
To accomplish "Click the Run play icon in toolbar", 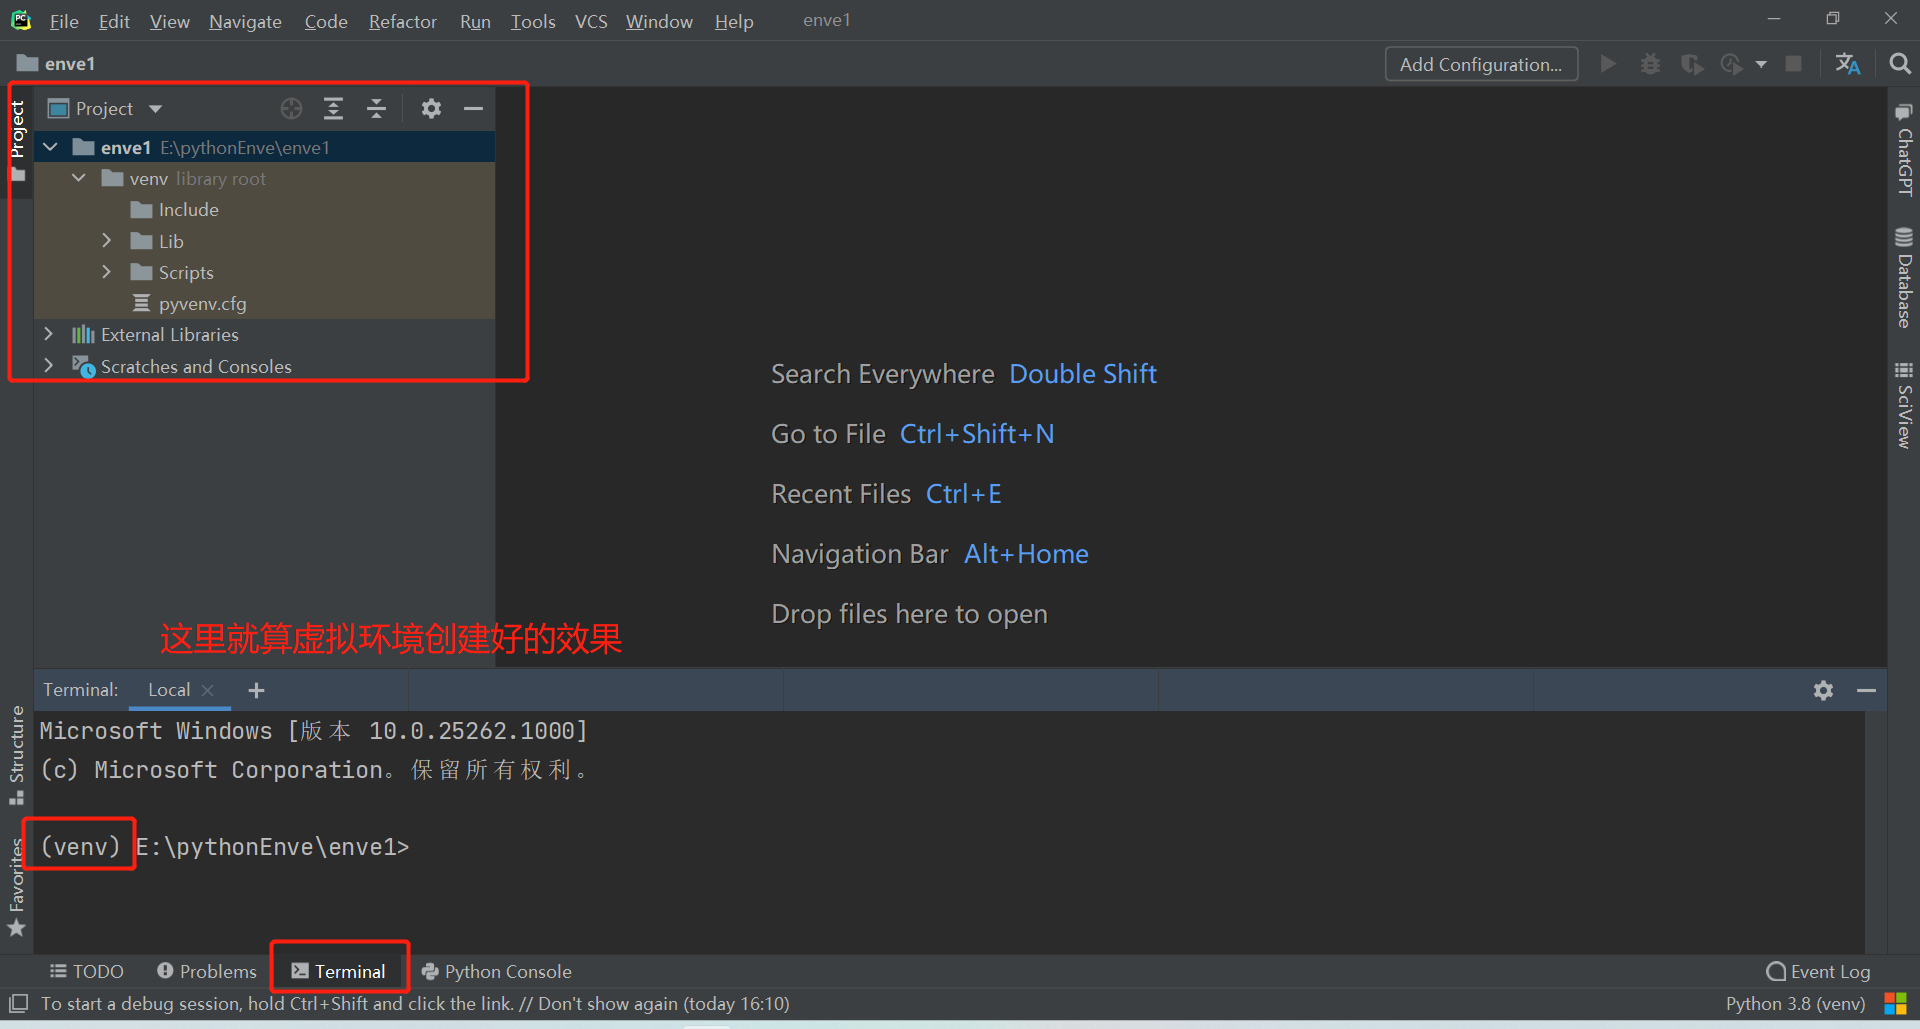I will (1608, 64).
